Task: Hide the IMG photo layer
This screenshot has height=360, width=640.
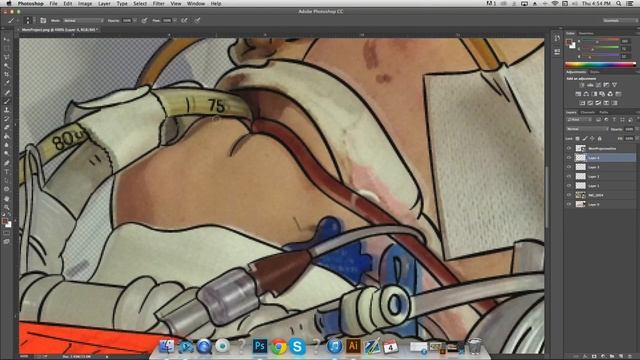Action: (x=569, y=195)
